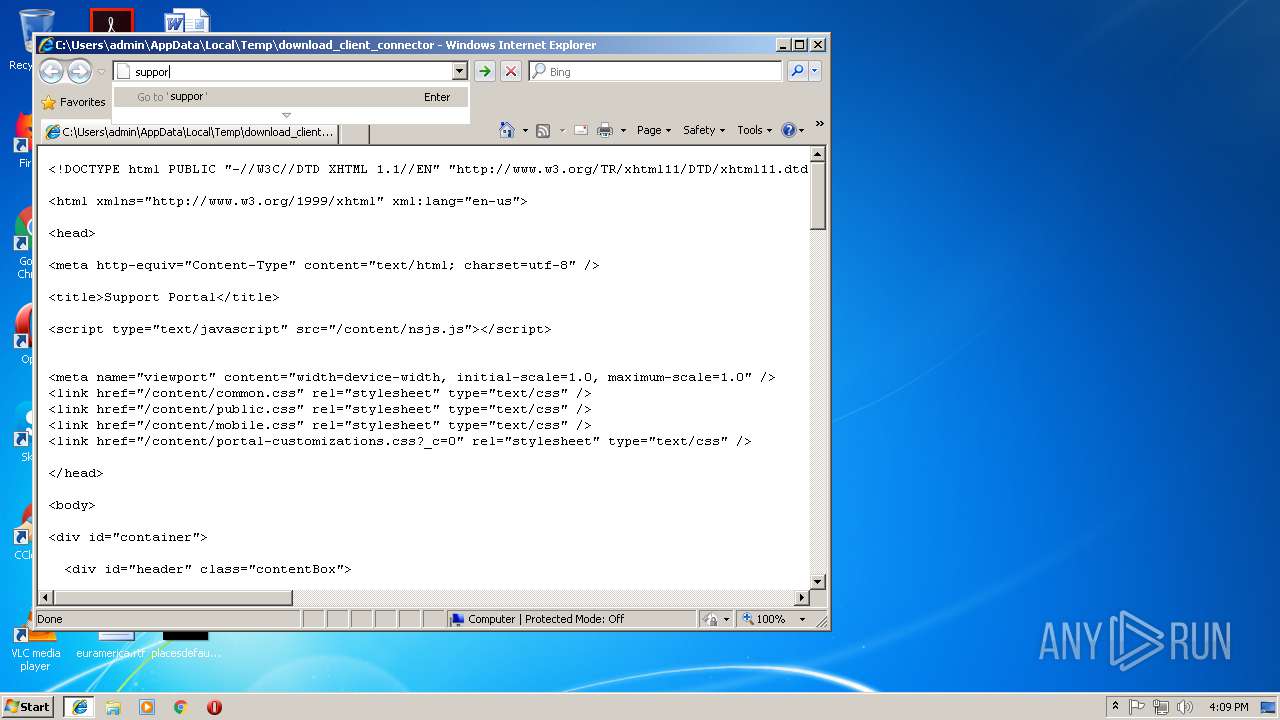The width and height of the screenshot is (1280, 720).
Task: Open the Home page icon
Action: click(x=506, y=130)
